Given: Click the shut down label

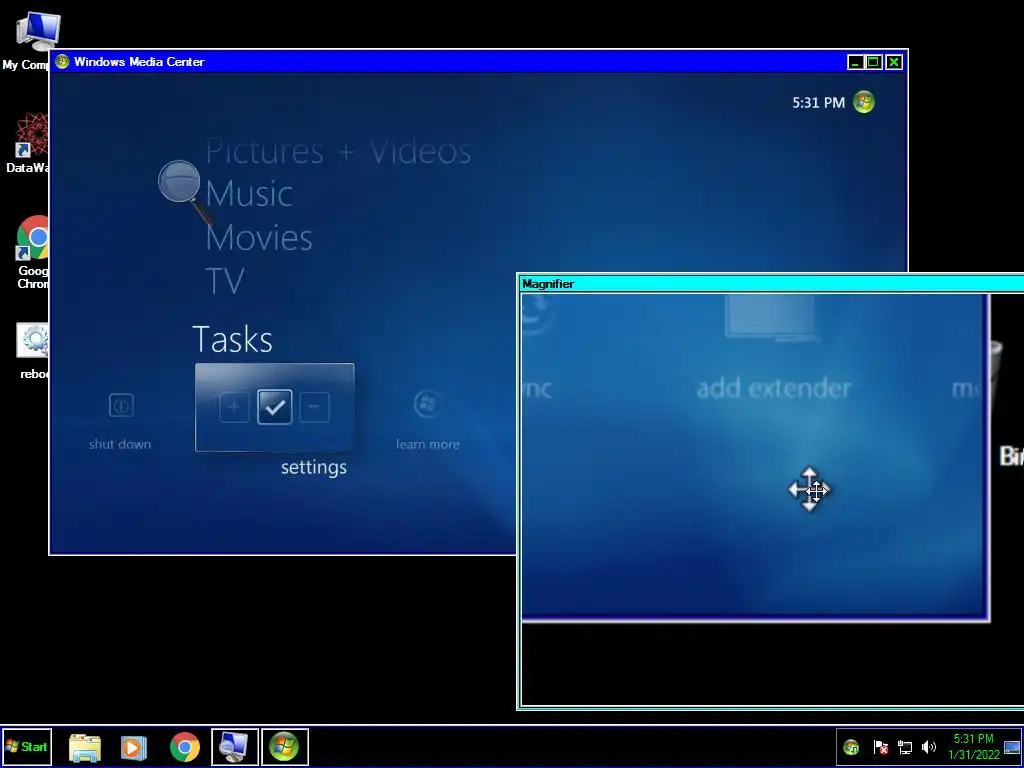Looking at the screenshot, I should click(x=120, y=444).
